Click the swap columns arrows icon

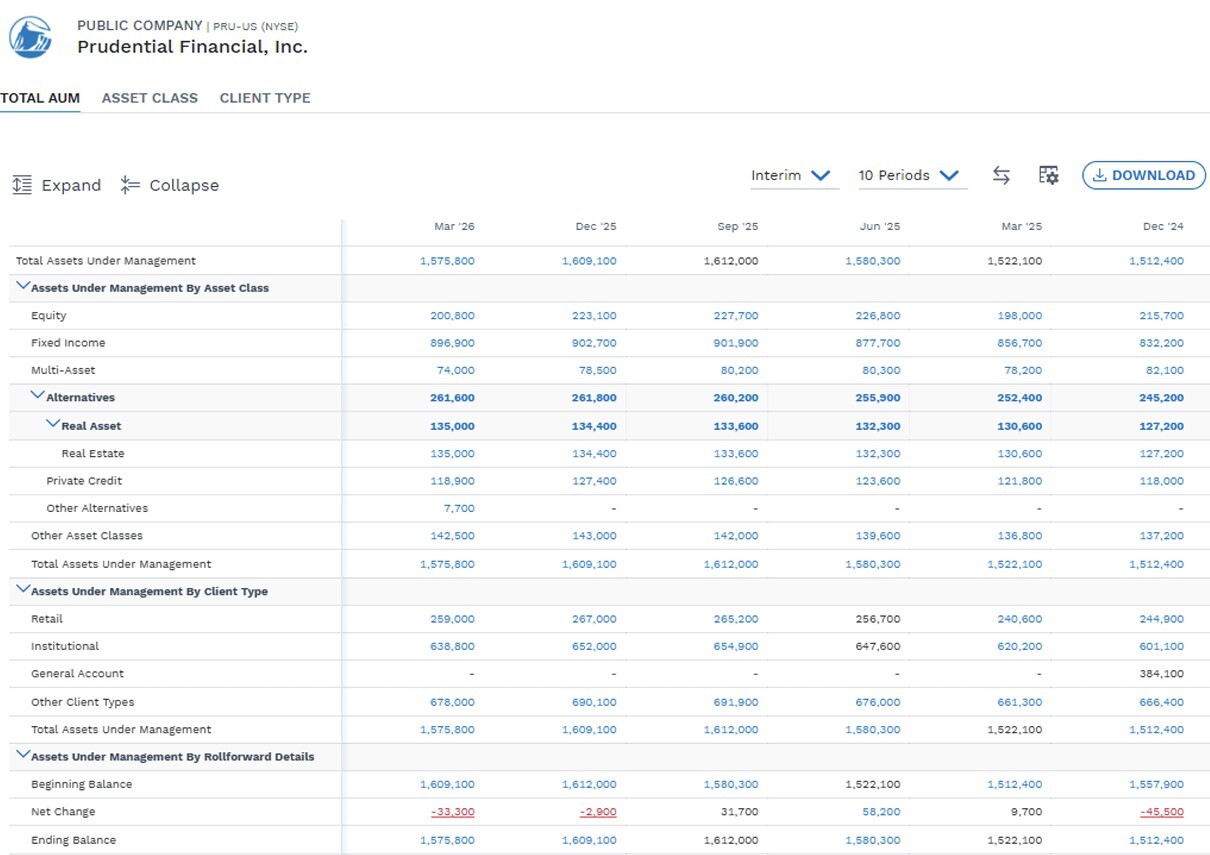point(1001,175)
